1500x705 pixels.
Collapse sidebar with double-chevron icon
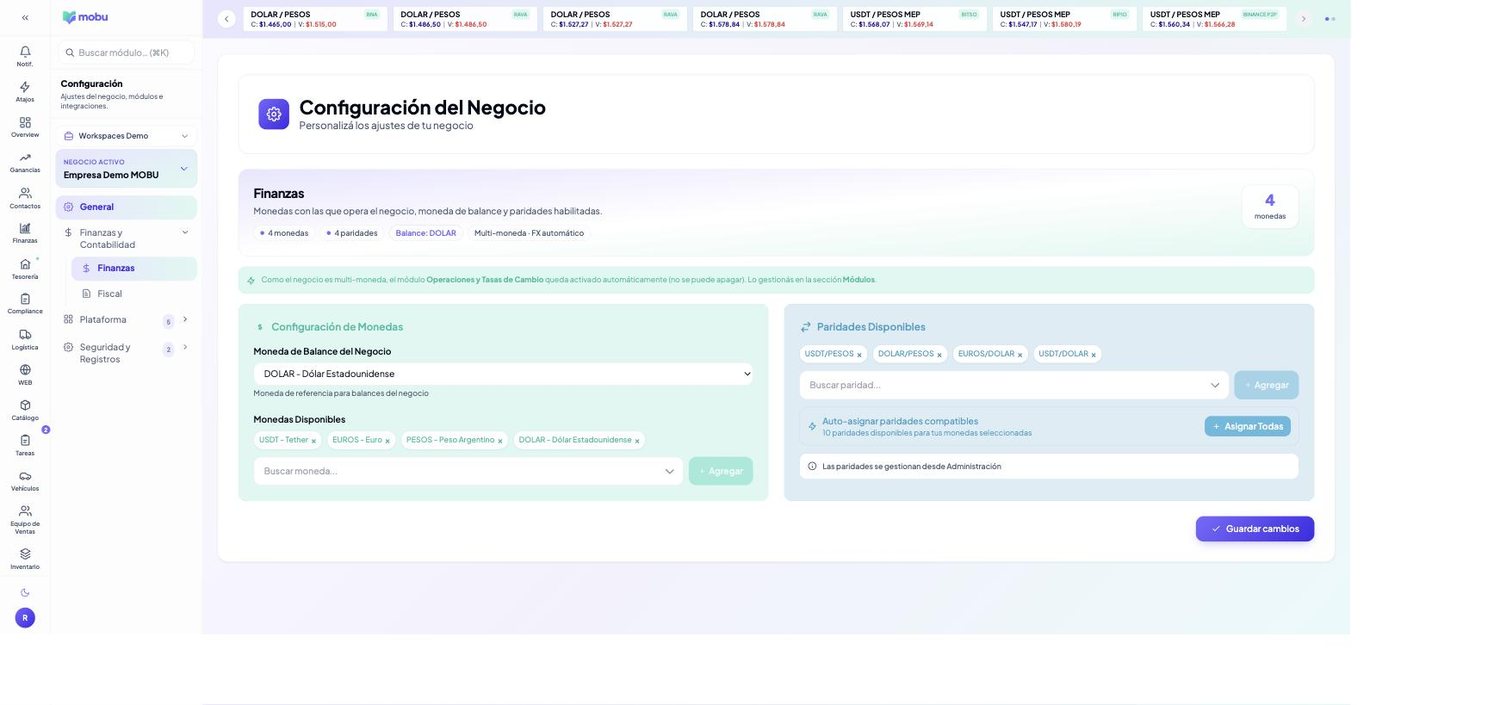tap(25, 17)
